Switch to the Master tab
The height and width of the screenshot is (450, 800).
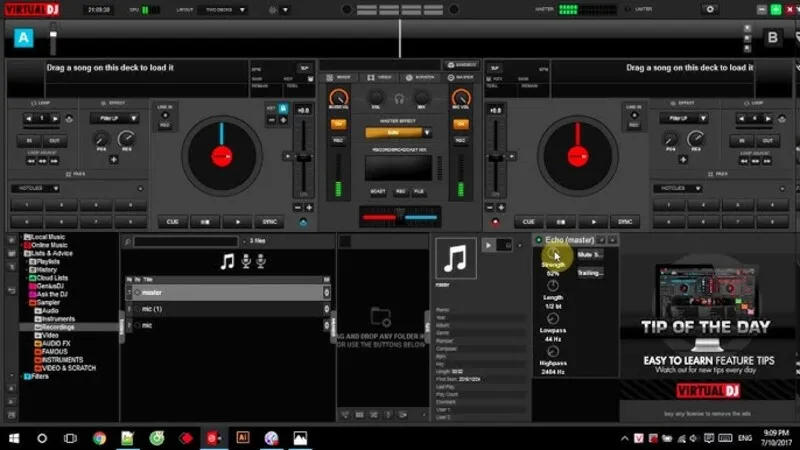click(x=461, y=78)
